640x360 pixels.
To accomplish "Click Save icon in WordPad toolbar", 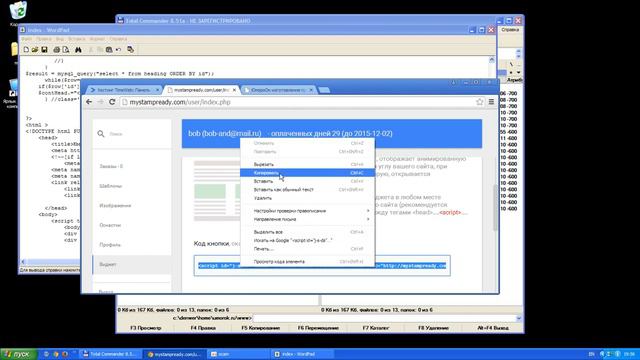I will tap(44, 50).
